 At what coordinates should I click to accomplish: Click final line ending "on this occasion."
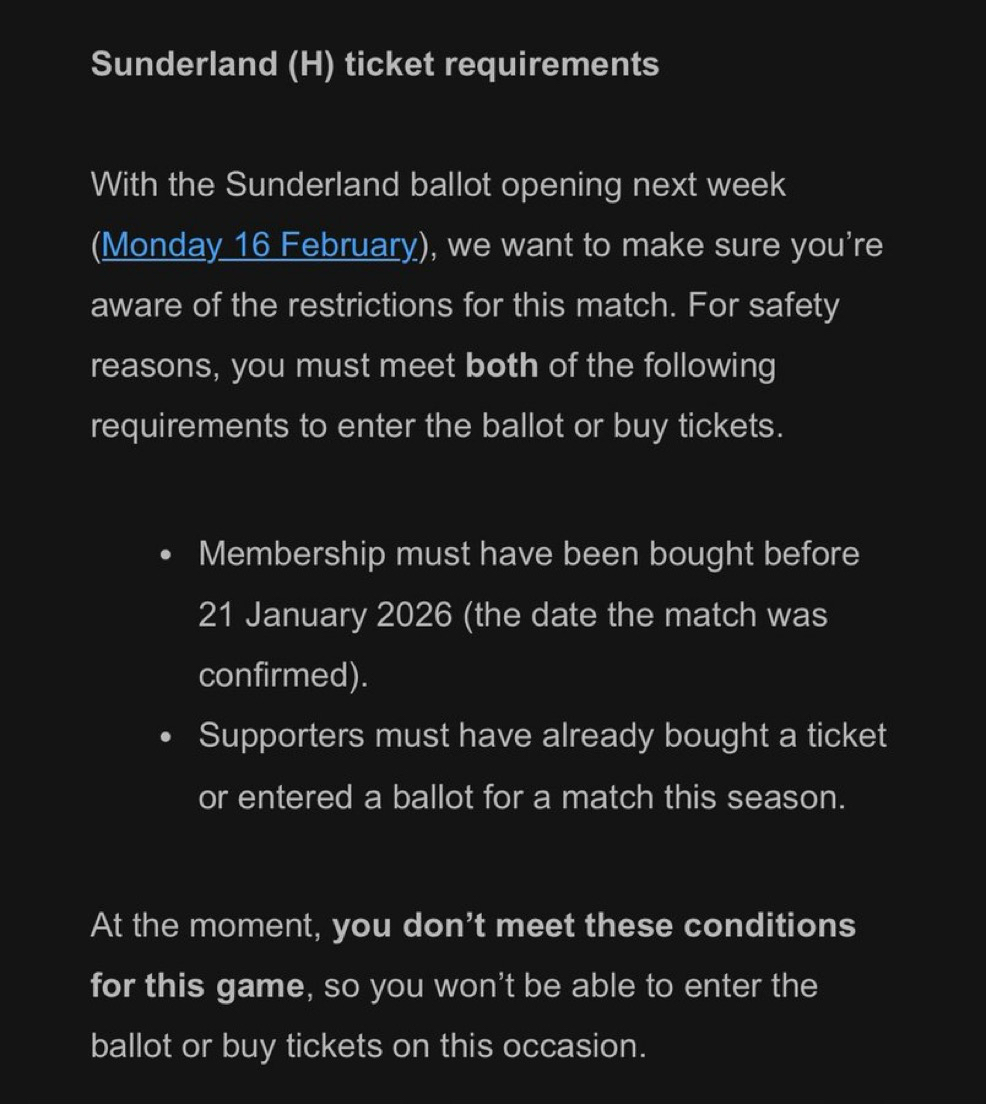tap(368, 1046)
